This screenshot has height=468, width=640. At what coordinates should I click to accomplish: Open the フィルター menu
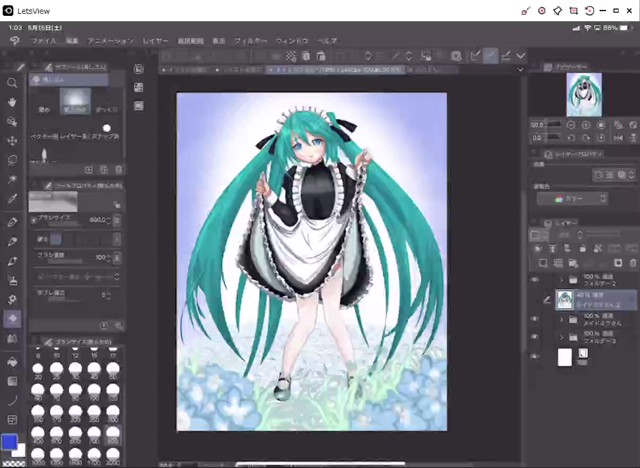pos(250,41)
